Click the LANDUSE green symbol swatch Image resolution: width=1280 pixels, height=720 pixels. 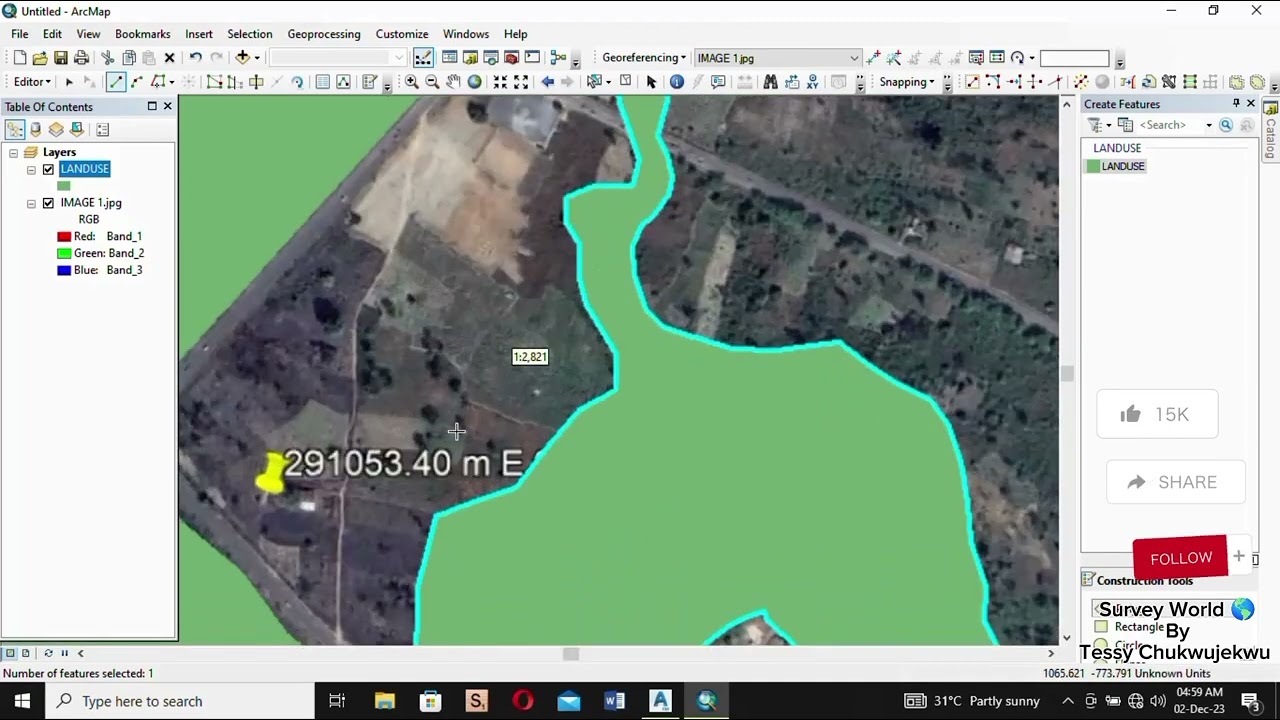64,186
